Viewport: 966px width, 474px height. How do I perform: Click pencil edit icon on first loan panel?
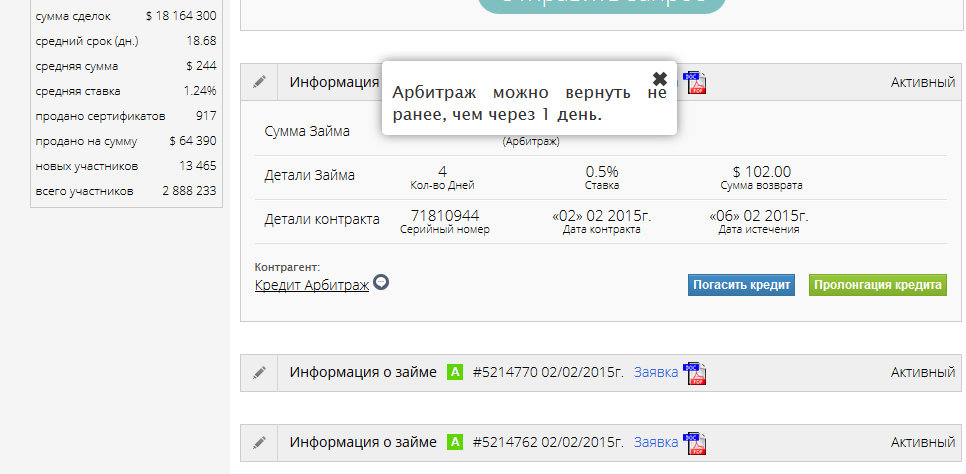[259, 82]
